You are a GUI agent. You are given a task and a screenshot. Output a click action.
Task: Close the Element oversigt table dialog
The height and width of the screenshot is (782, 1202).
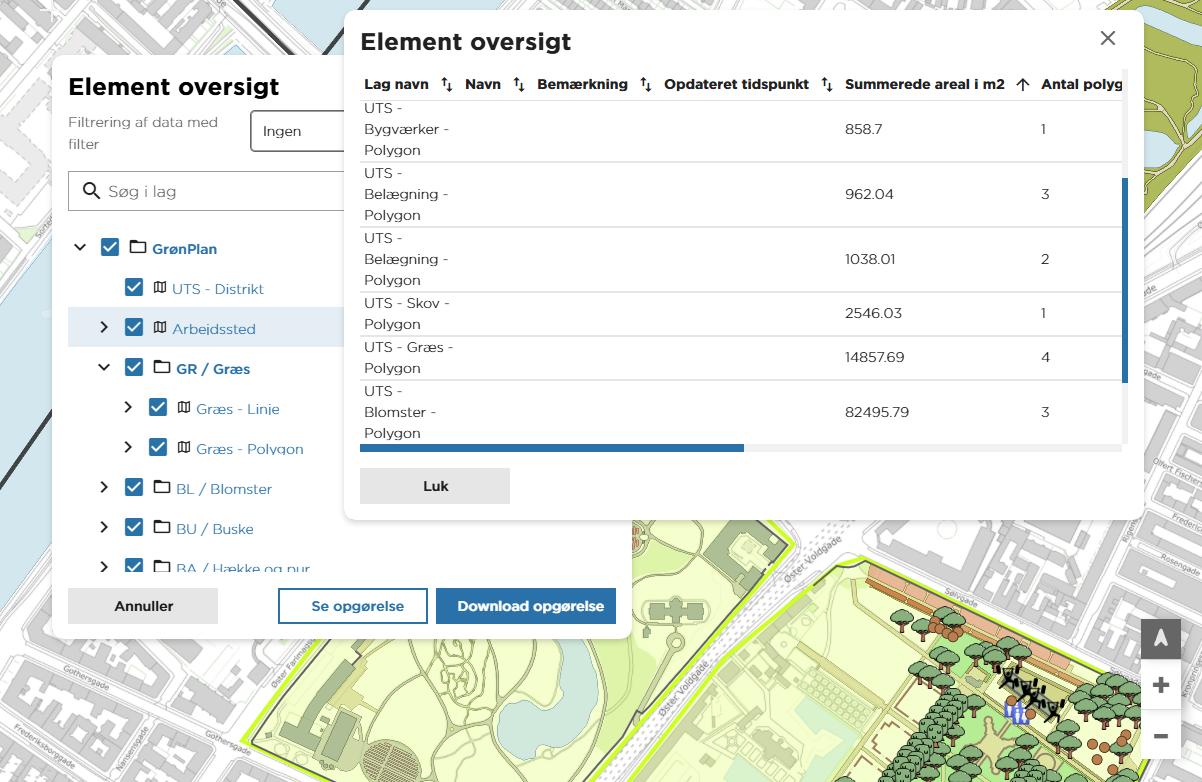point(1107,38)
